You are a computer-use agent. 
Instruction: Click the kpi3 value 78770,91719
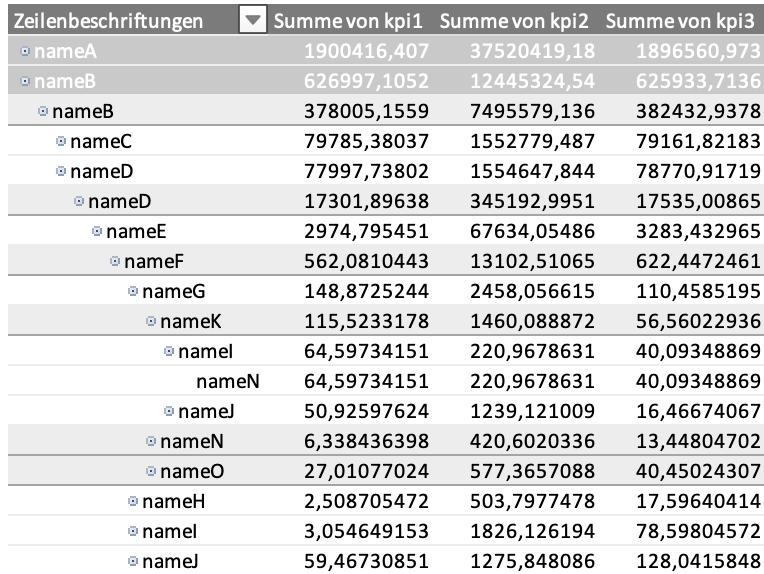[x=698, y=172]
